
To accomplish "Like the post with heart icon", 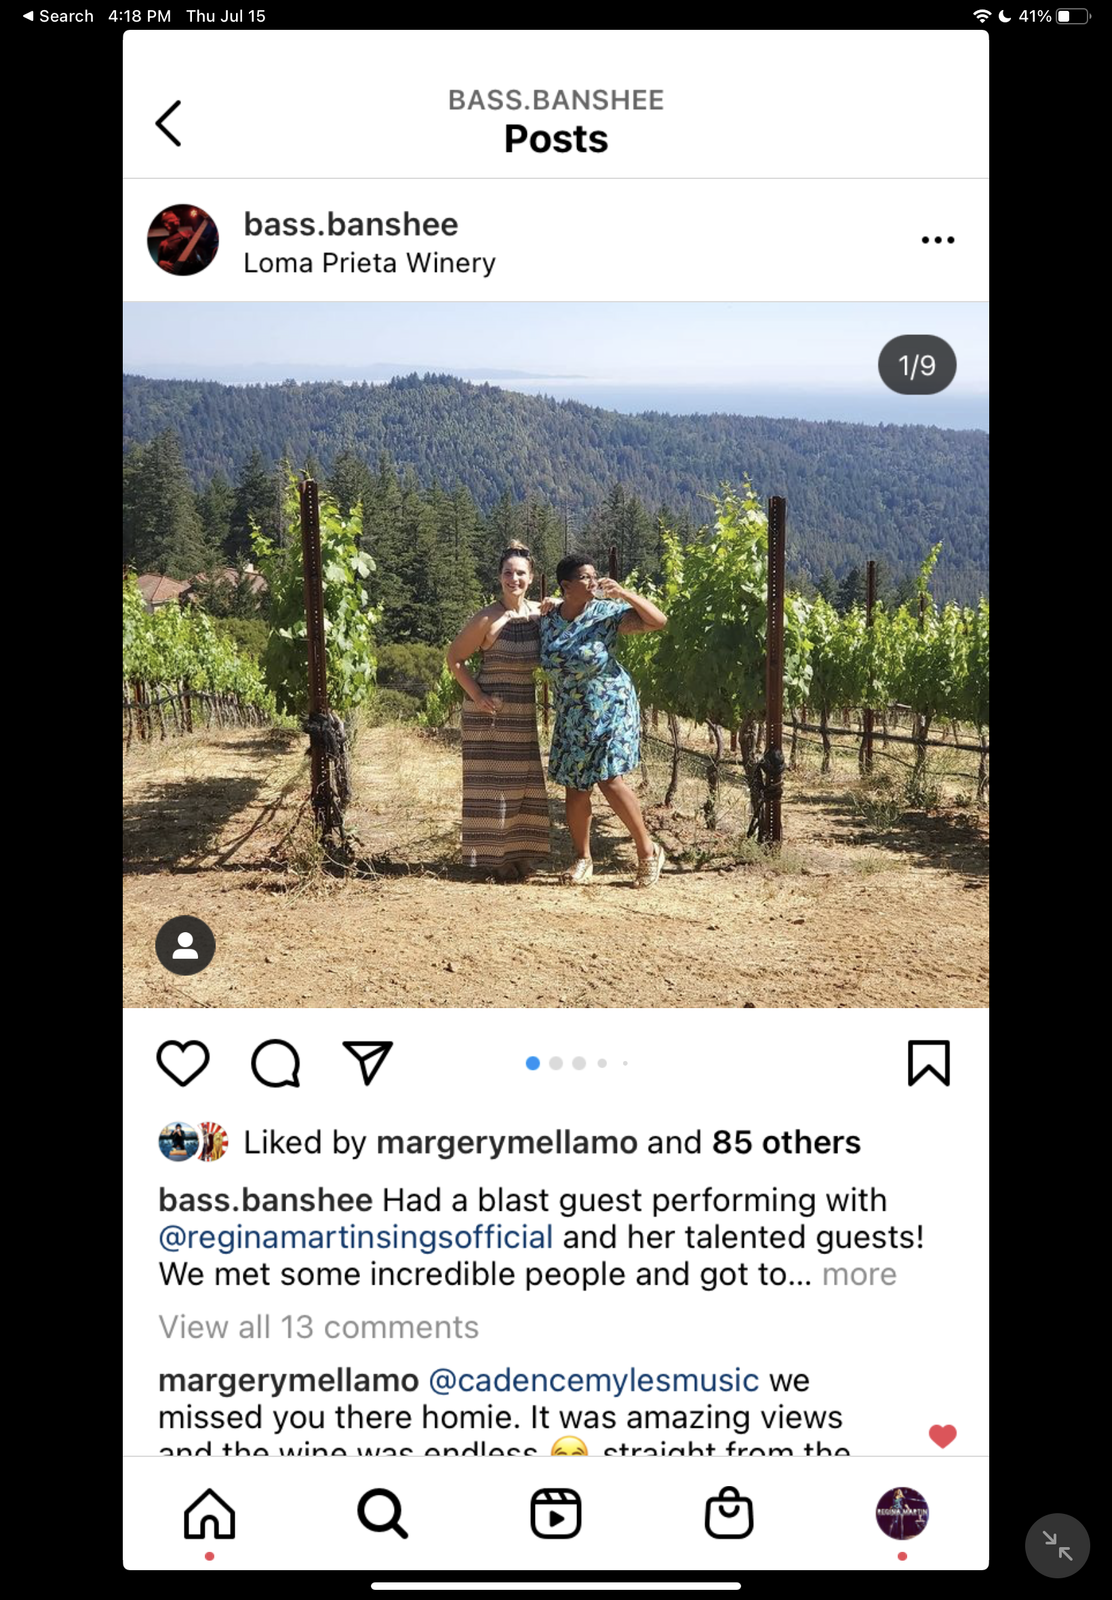I will tap(183, 1062).
